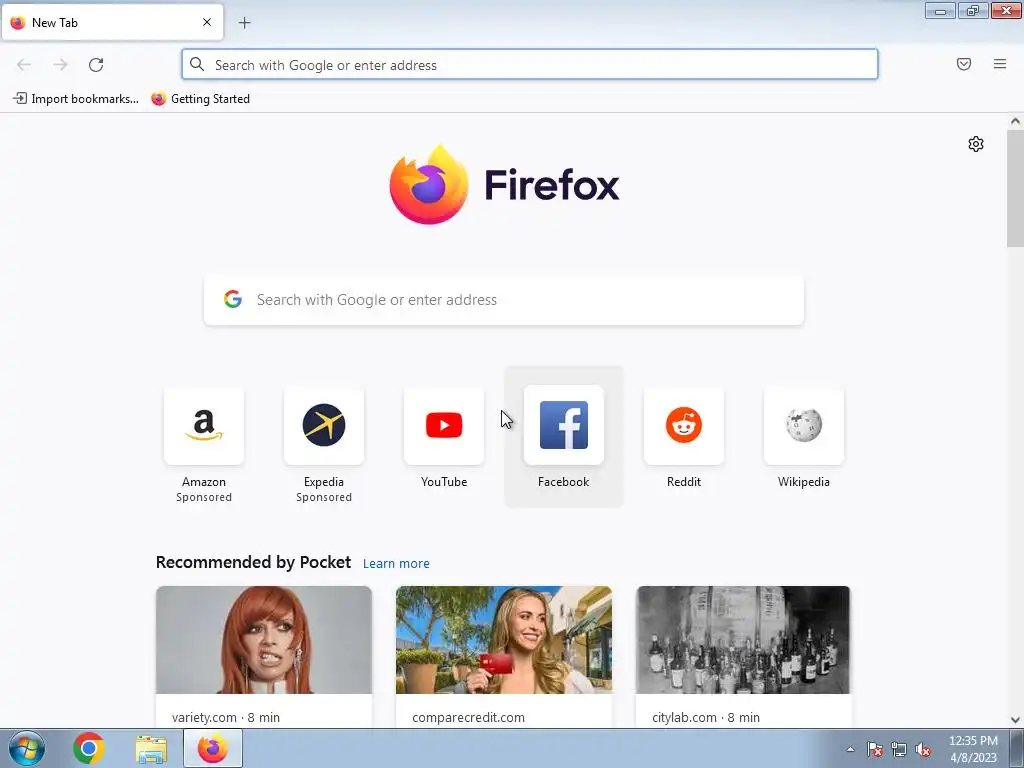Click the Firefox taskbar button
The width and height of the screenshot is (1024, 768).
(213, 748)
